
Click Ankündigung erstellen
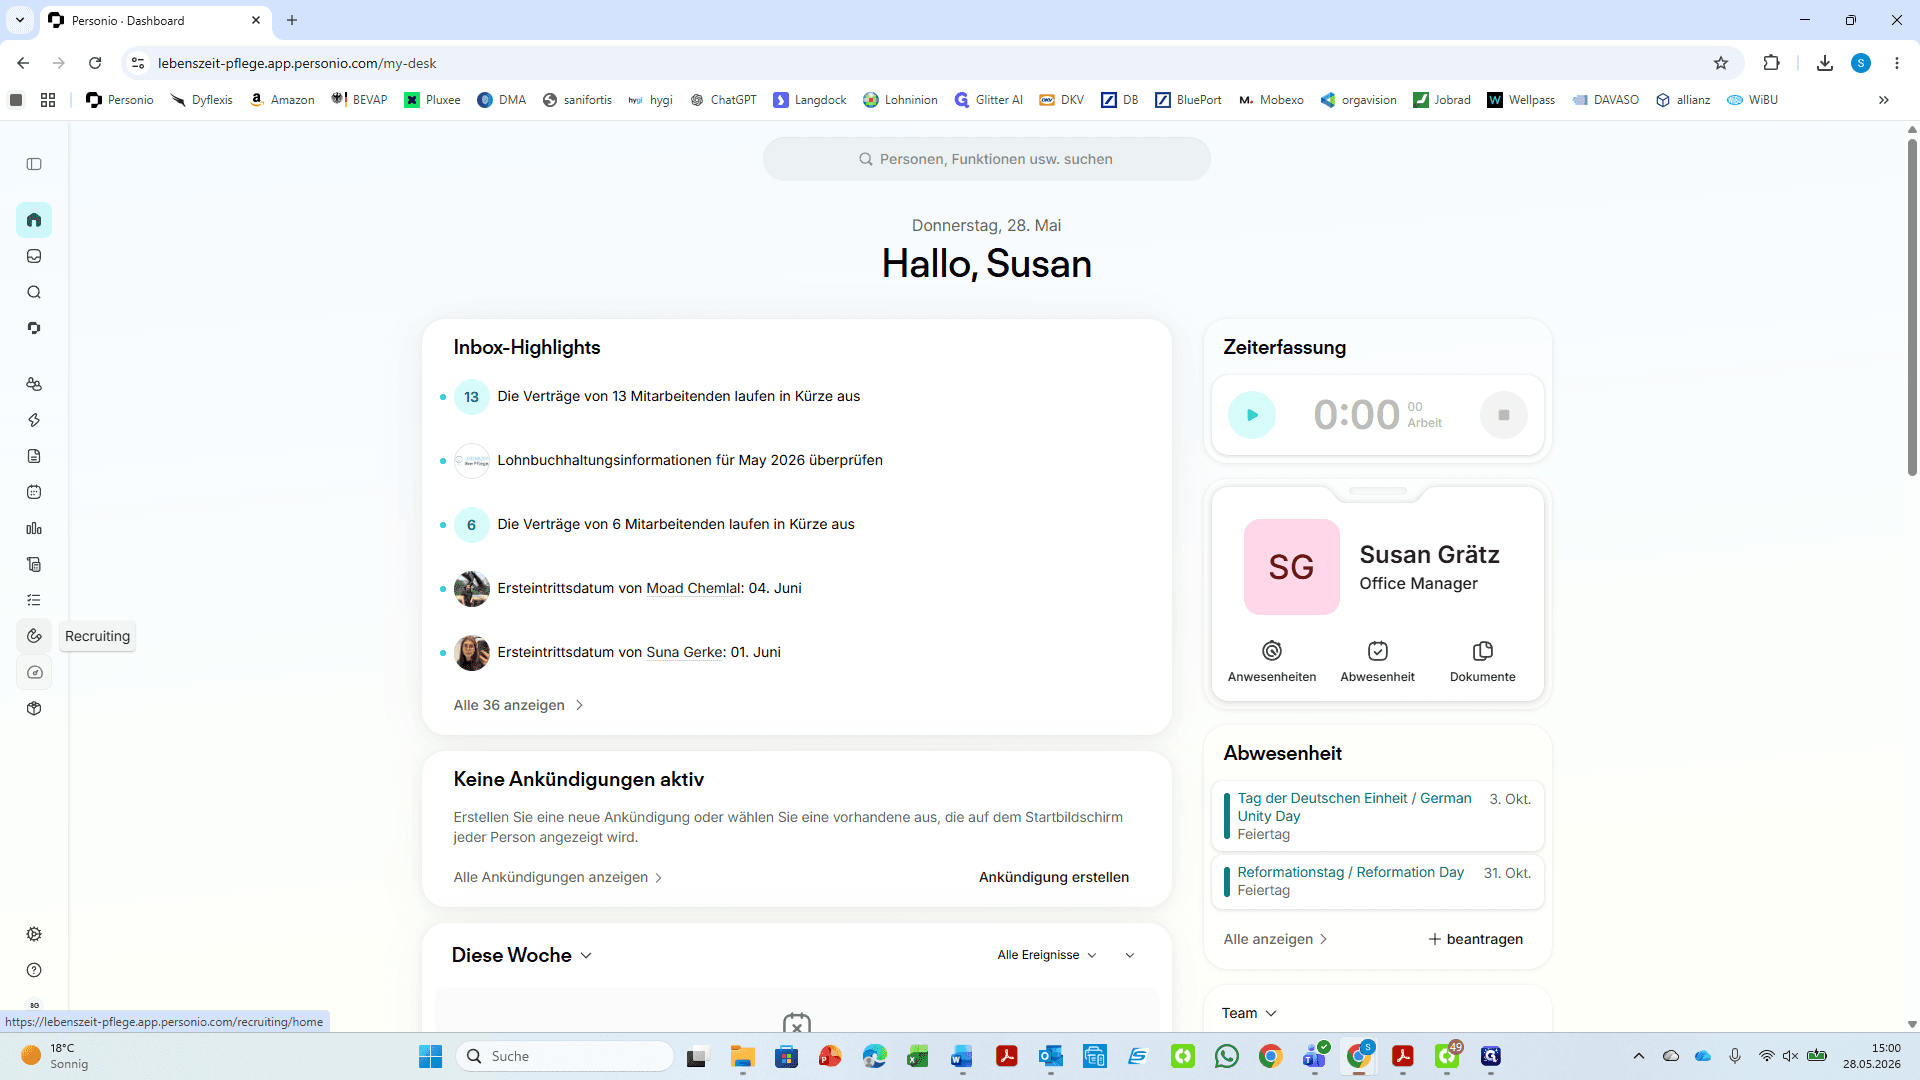[1054, 877]
